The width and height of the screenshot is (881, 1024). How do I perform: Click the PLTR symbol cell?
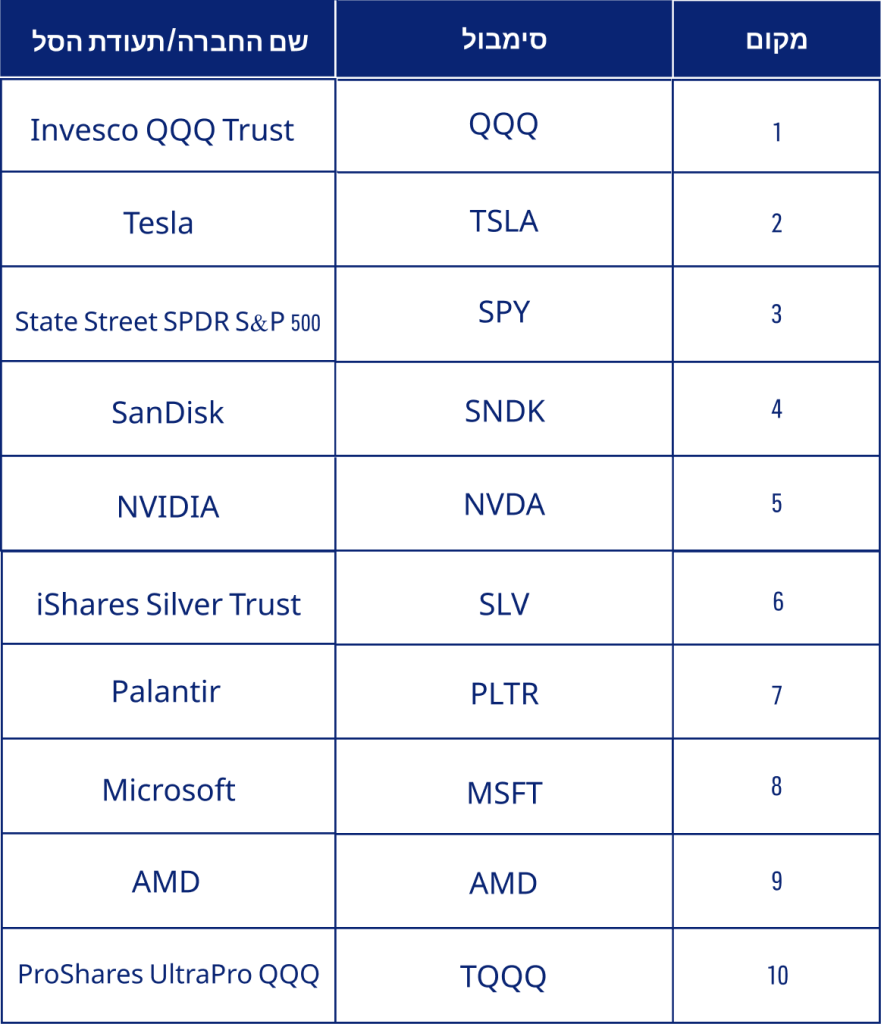[x=504, y=694]
